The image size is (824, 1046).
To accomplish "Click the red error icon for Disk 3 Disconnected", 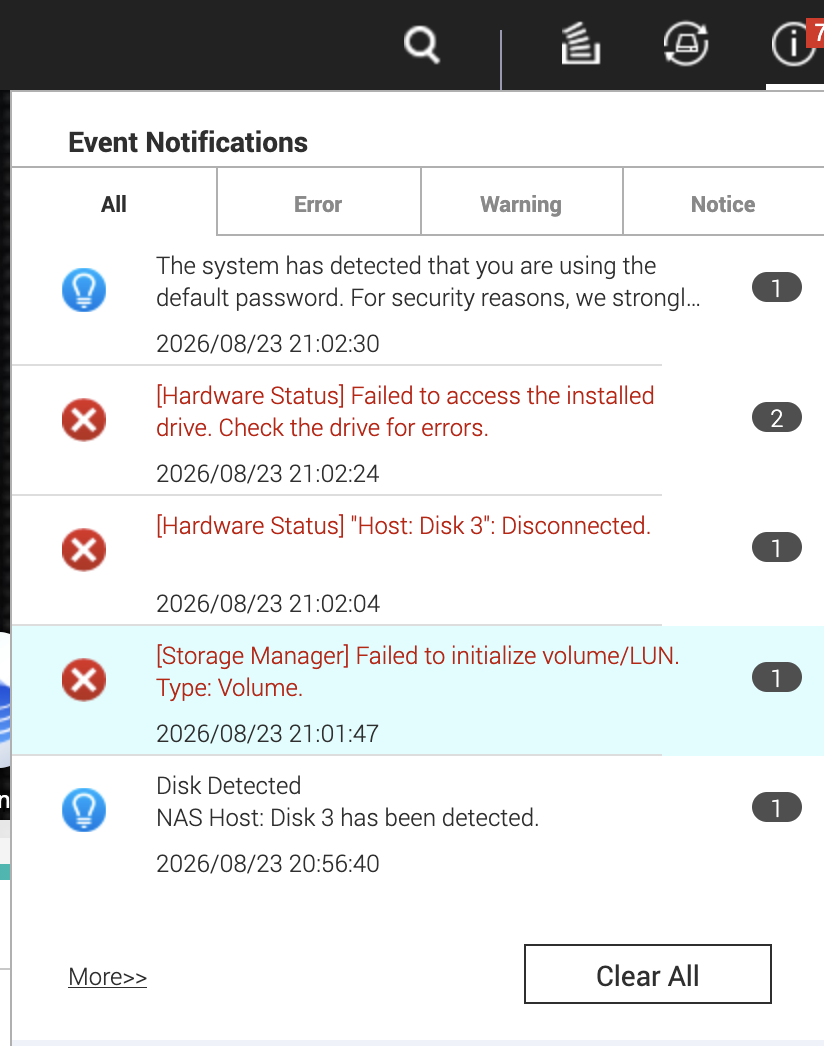I will [84, 550].
